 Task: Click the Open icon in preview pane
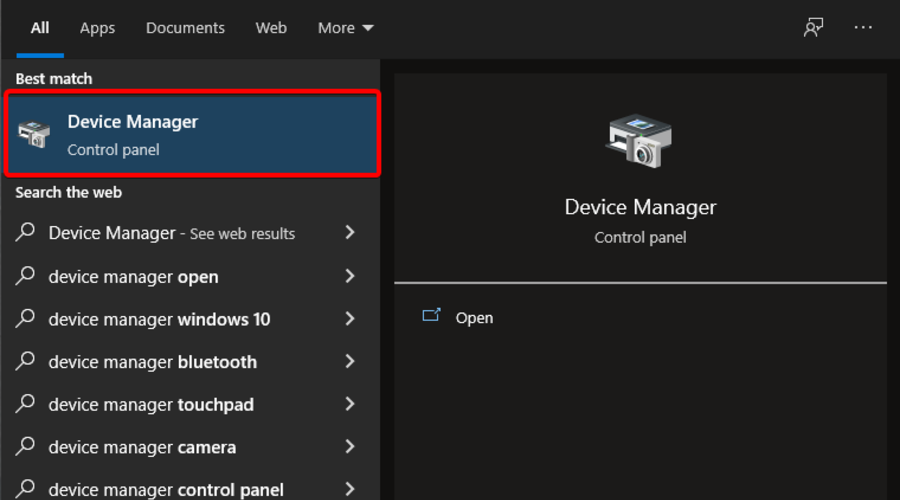(431, 316)
